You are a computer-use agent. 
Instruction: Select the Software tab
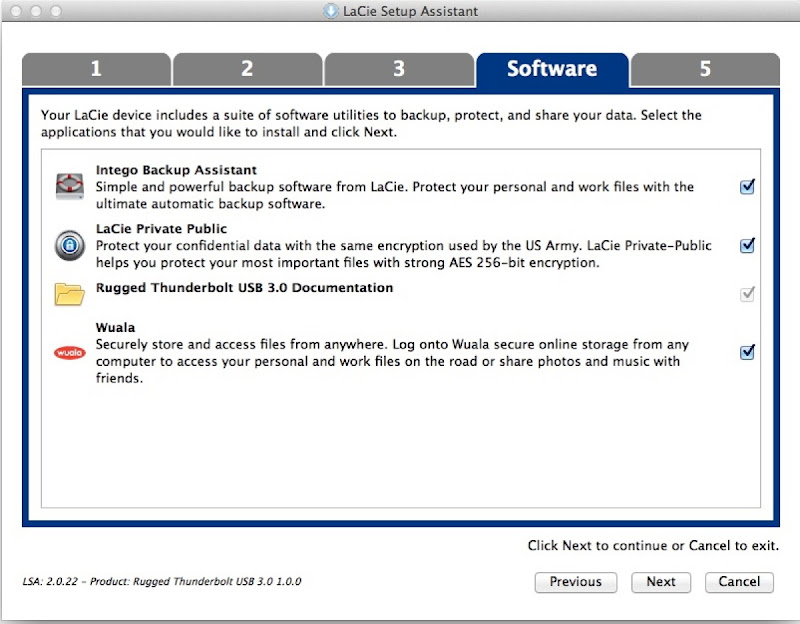pos(552,69)
